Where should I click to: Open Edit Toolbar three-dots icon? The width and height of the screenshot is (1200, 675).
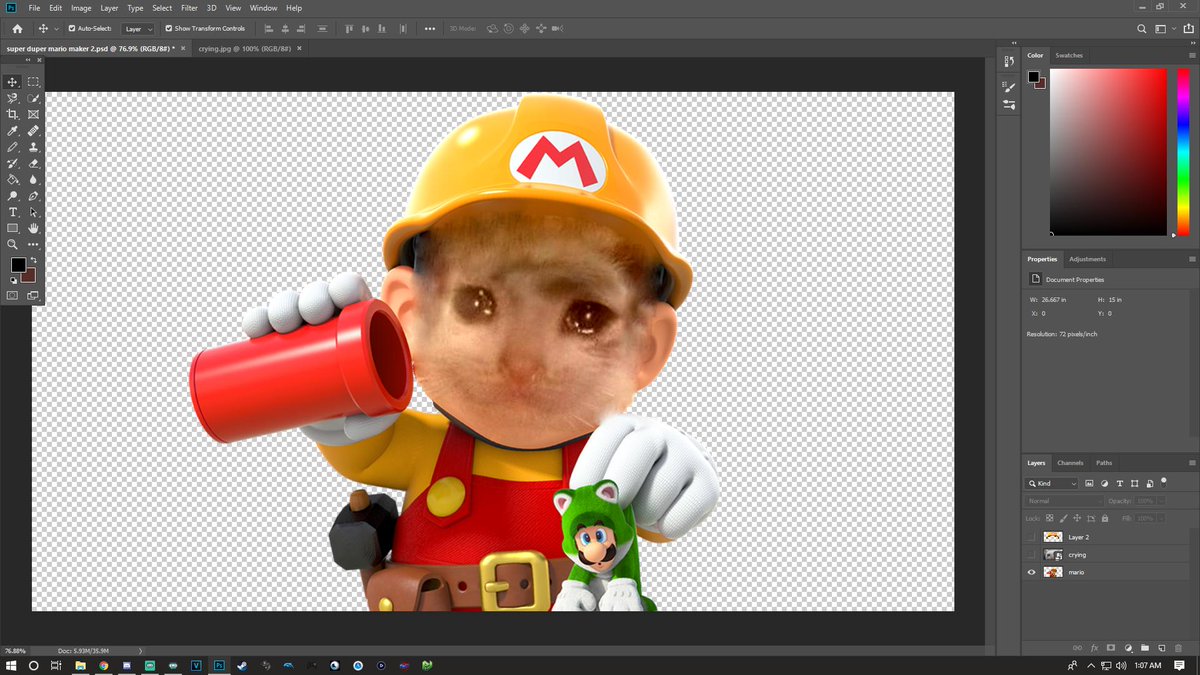pos(33,244)
